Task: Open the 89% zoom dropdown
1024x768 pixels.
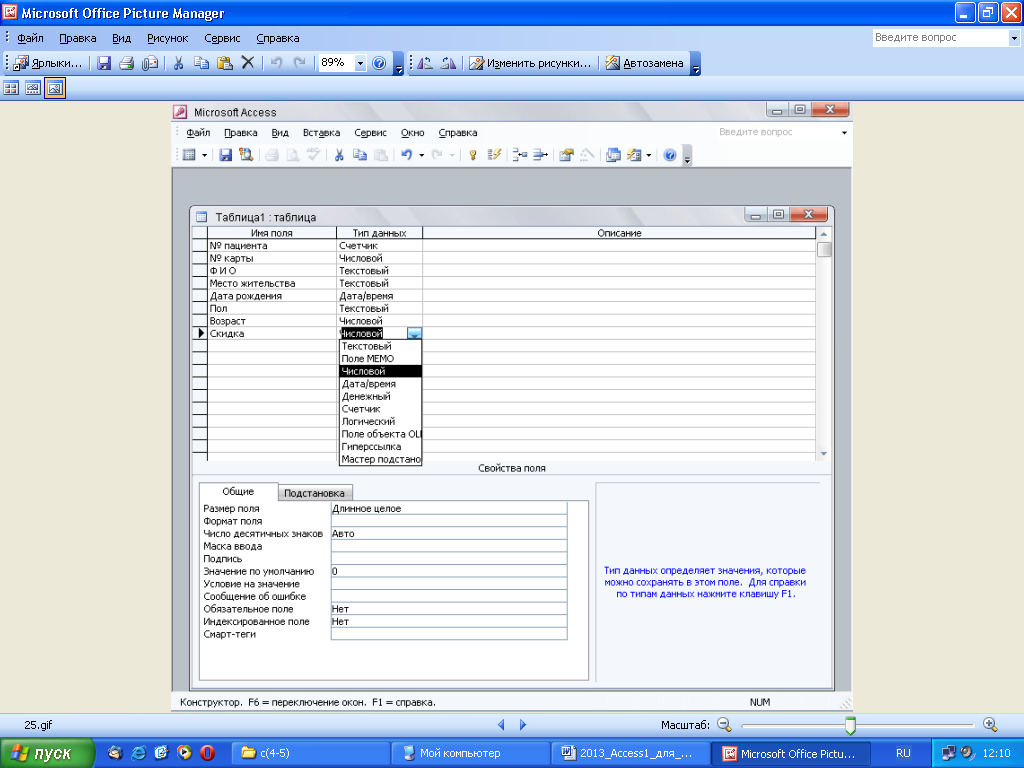Action: (x=360, y=63)
